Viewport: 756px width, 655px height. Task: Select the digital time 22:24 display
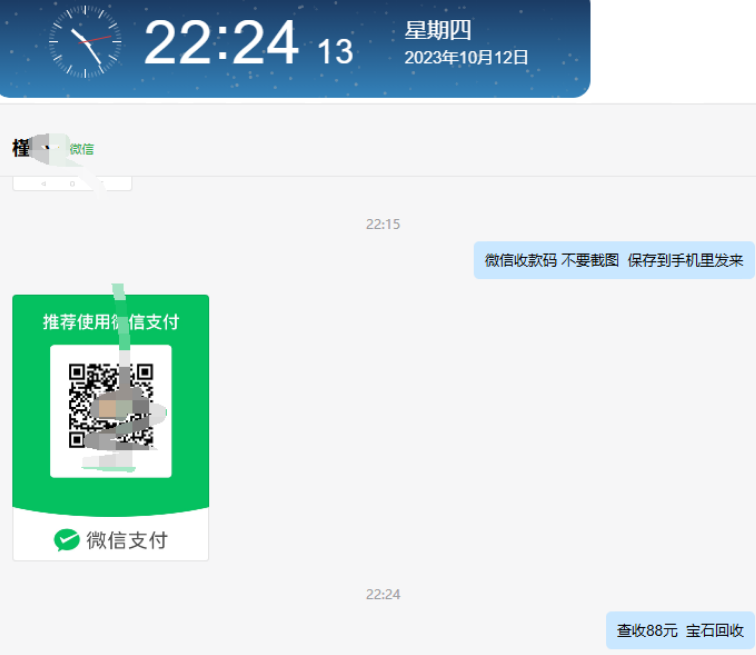(222, 42)
